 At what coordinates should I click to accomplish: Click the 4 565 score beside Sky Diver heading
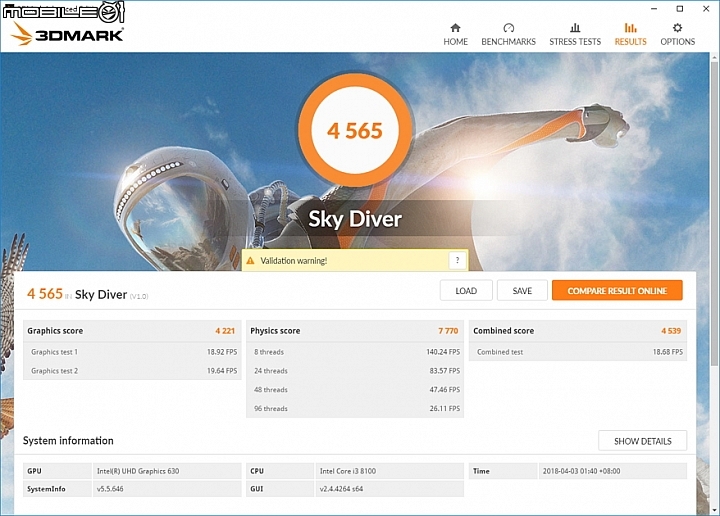click(45, 293)
